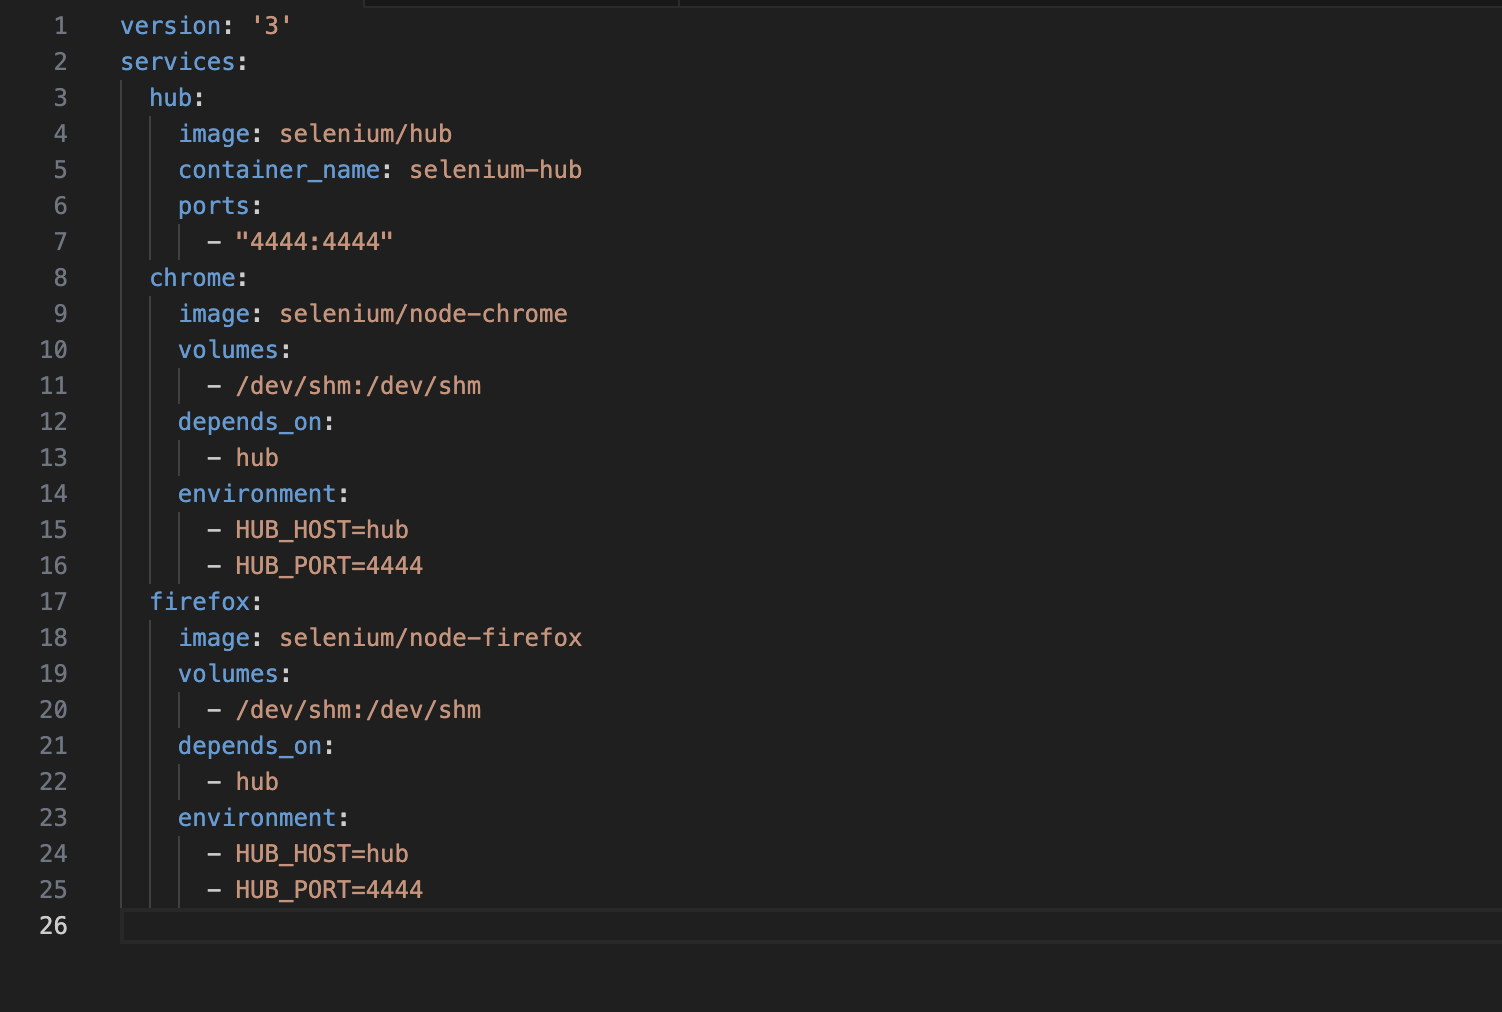
Task: Click the 'container_name' key
Action: tap(279, 170)
